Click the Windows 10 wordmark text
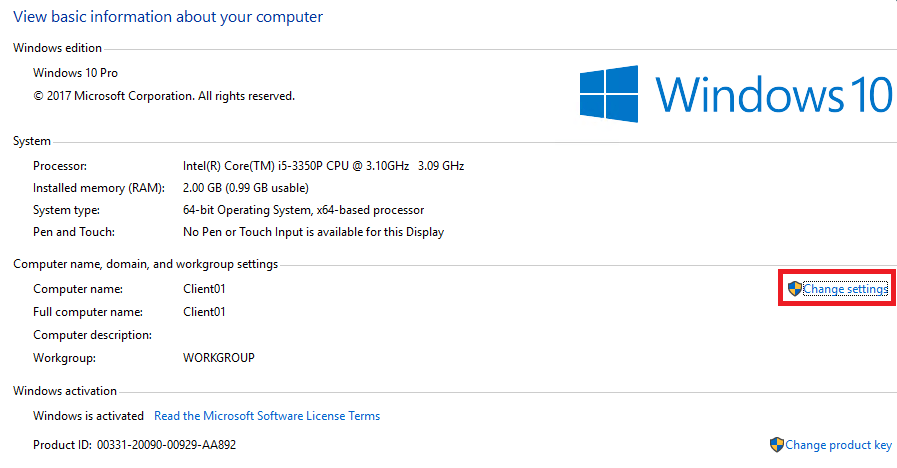 point(773,96)
